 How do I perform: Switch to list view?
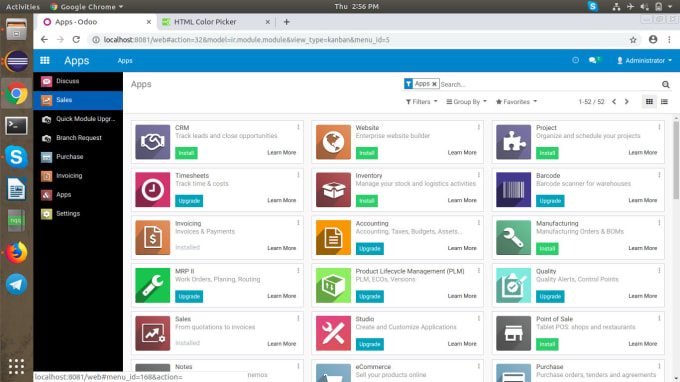(664, 101)
